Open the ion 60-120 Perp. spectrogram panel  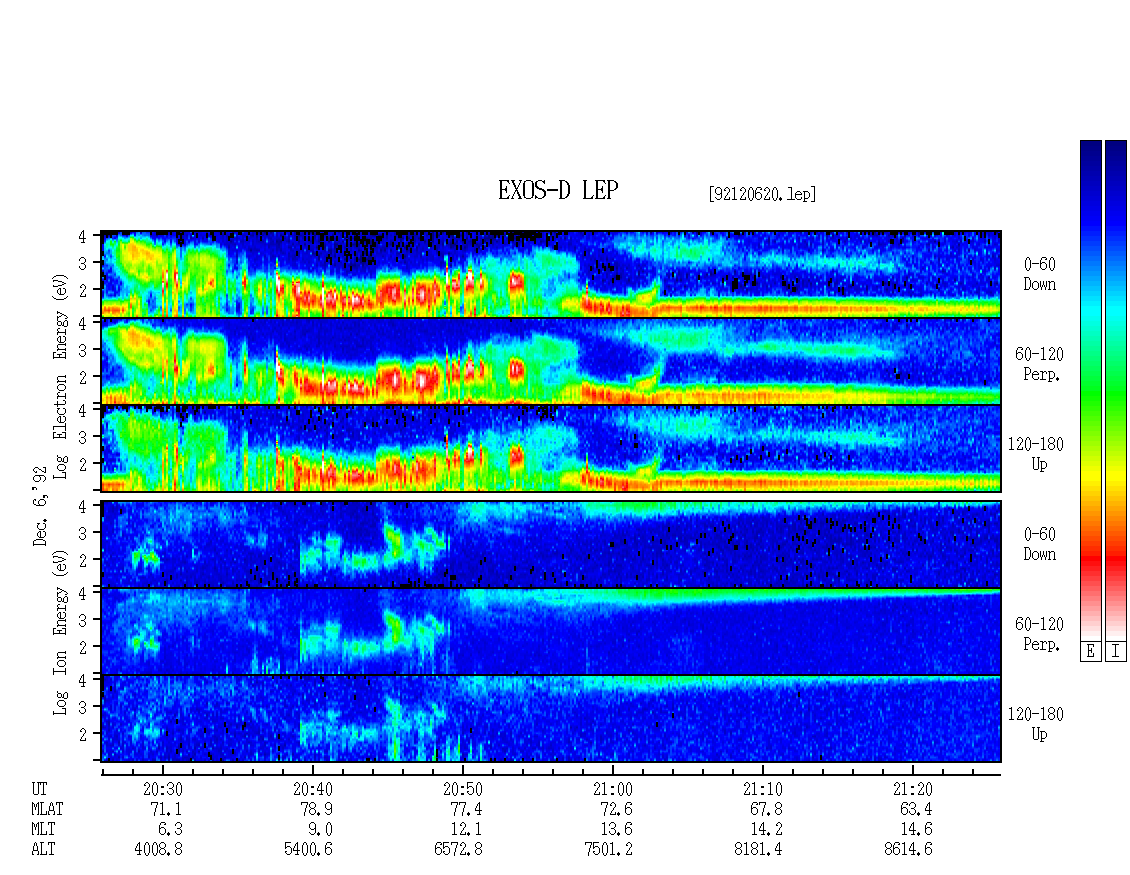tap(551, 631)
